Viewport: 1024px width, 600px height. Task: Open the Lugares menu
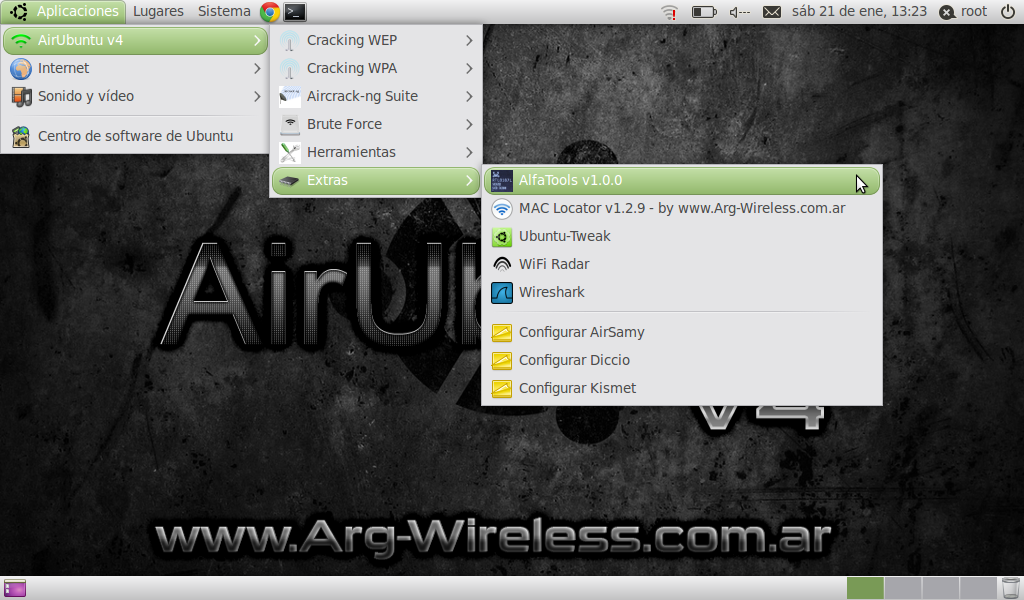pos(158,12)
